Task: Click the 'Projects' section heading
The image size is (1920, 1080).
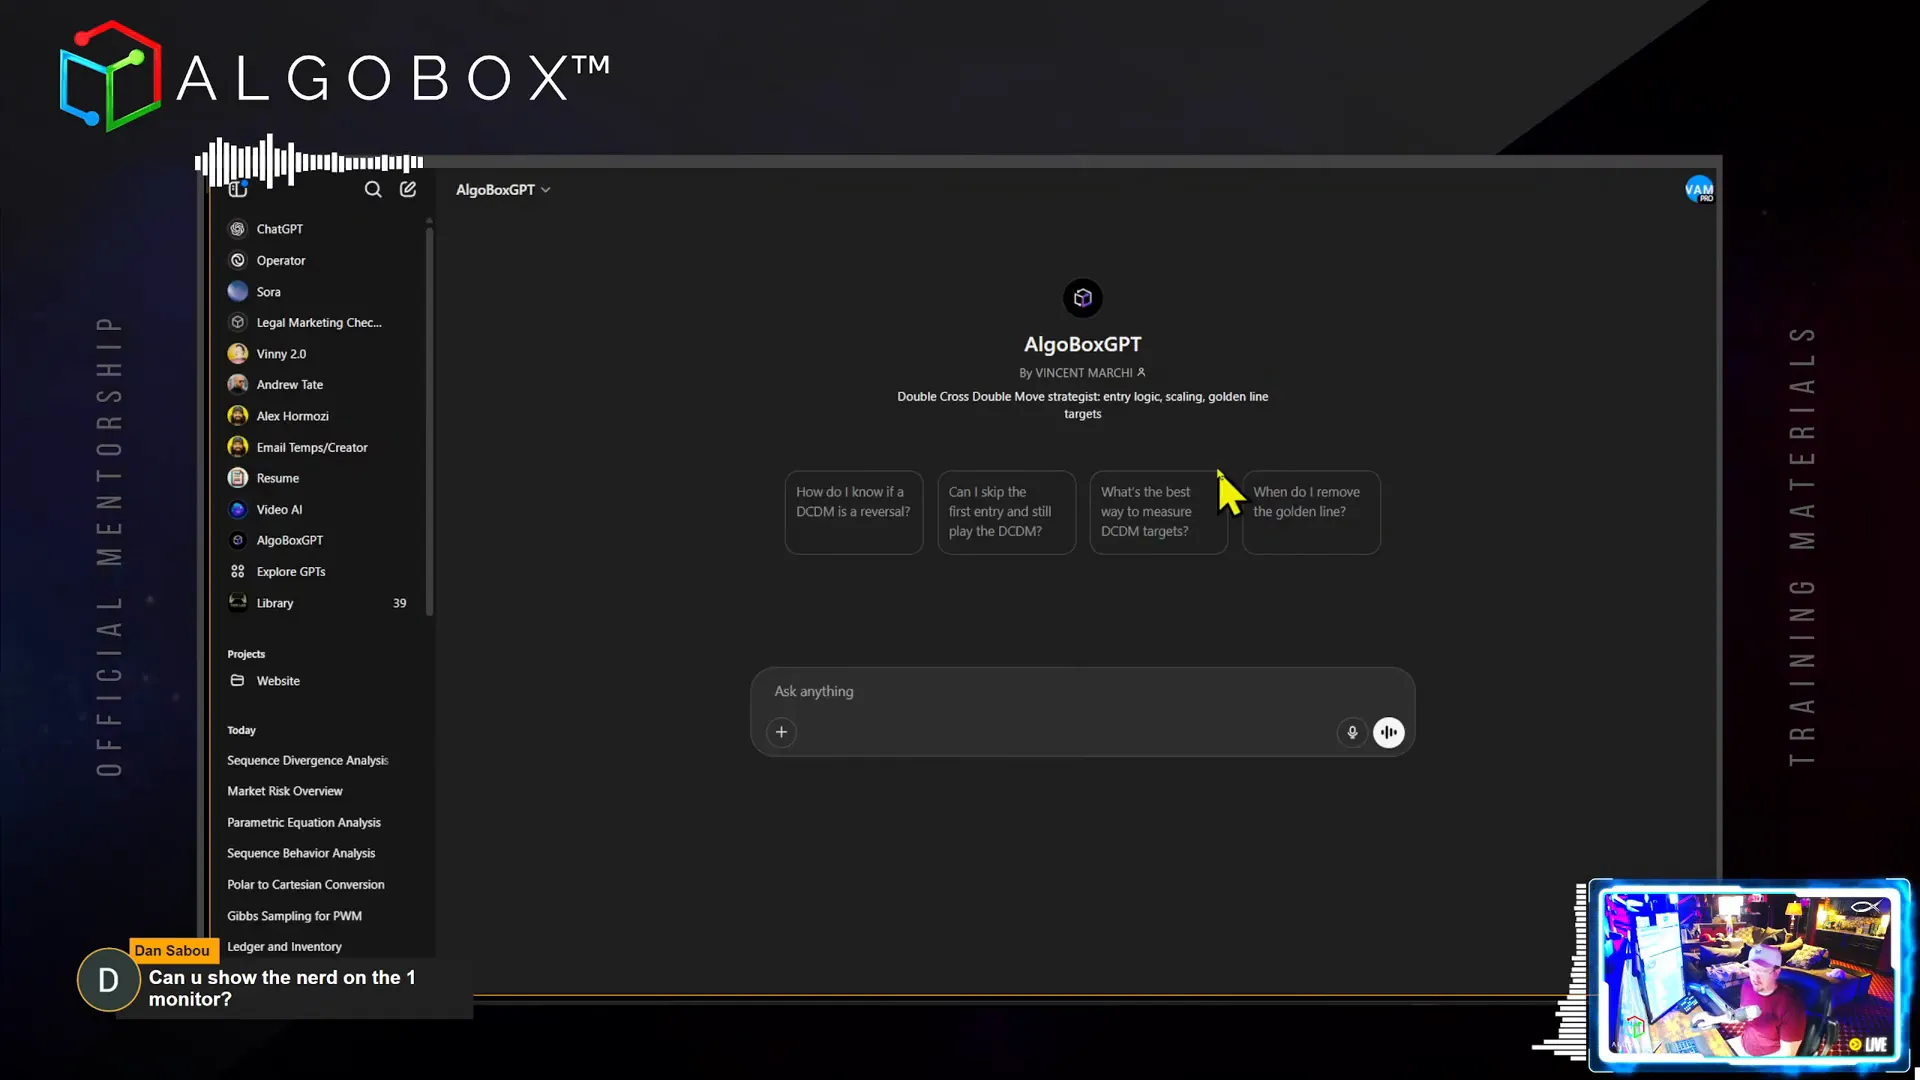Action: click(x=246, y=654)
